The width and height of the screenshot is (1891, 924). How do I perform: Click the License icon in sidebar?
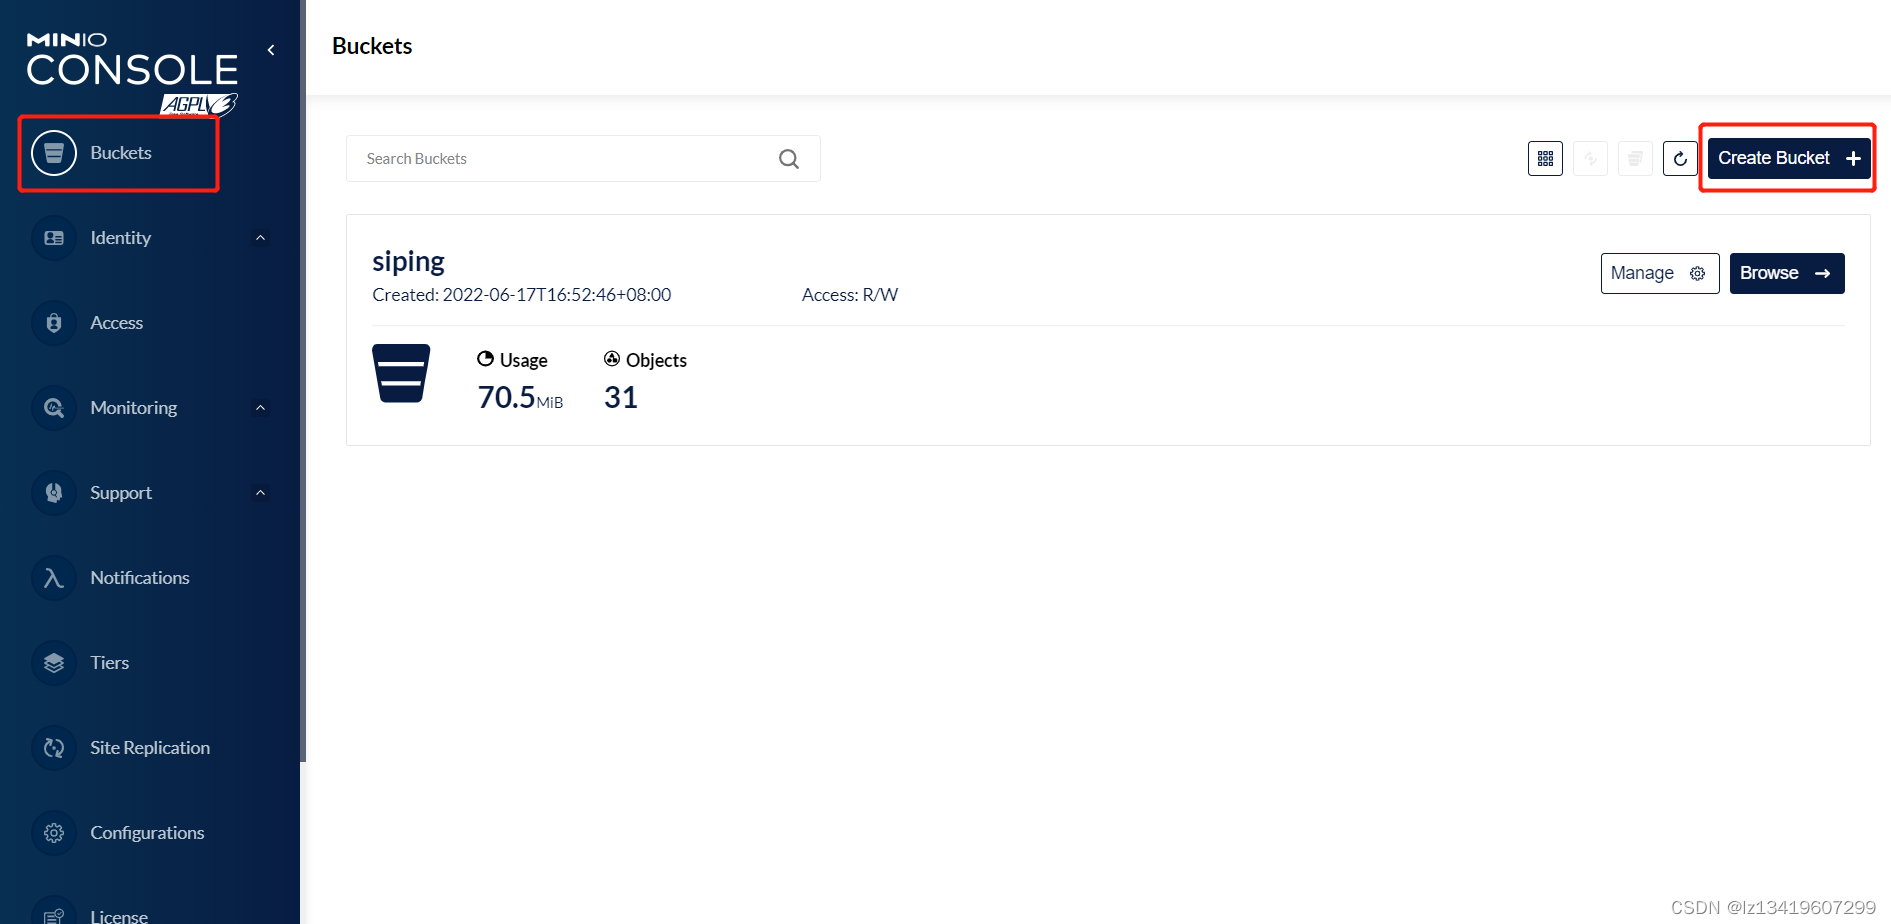[x=54, y=912]
